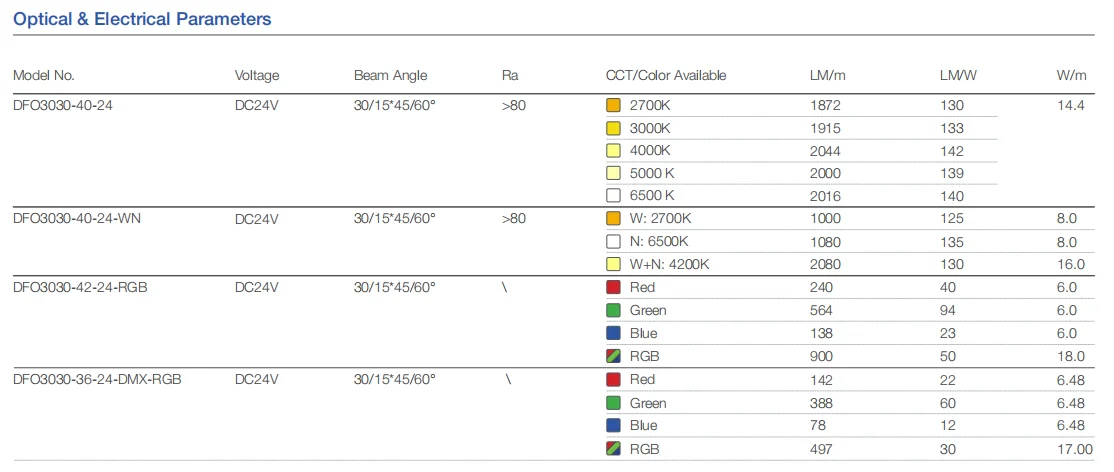Select the yellow 3000K color swatch
This screenshot has width=1114, height=472.
tap(614, 128)
